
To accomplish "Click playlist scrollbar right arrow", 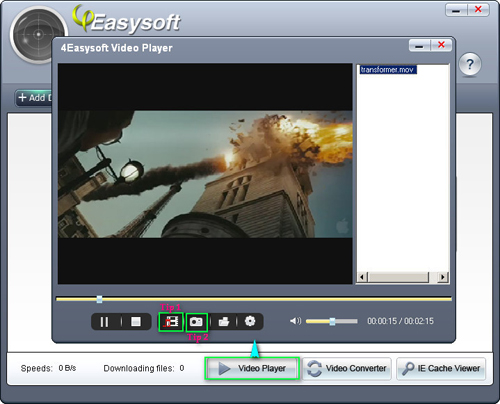I will click(x=443, y=277).
